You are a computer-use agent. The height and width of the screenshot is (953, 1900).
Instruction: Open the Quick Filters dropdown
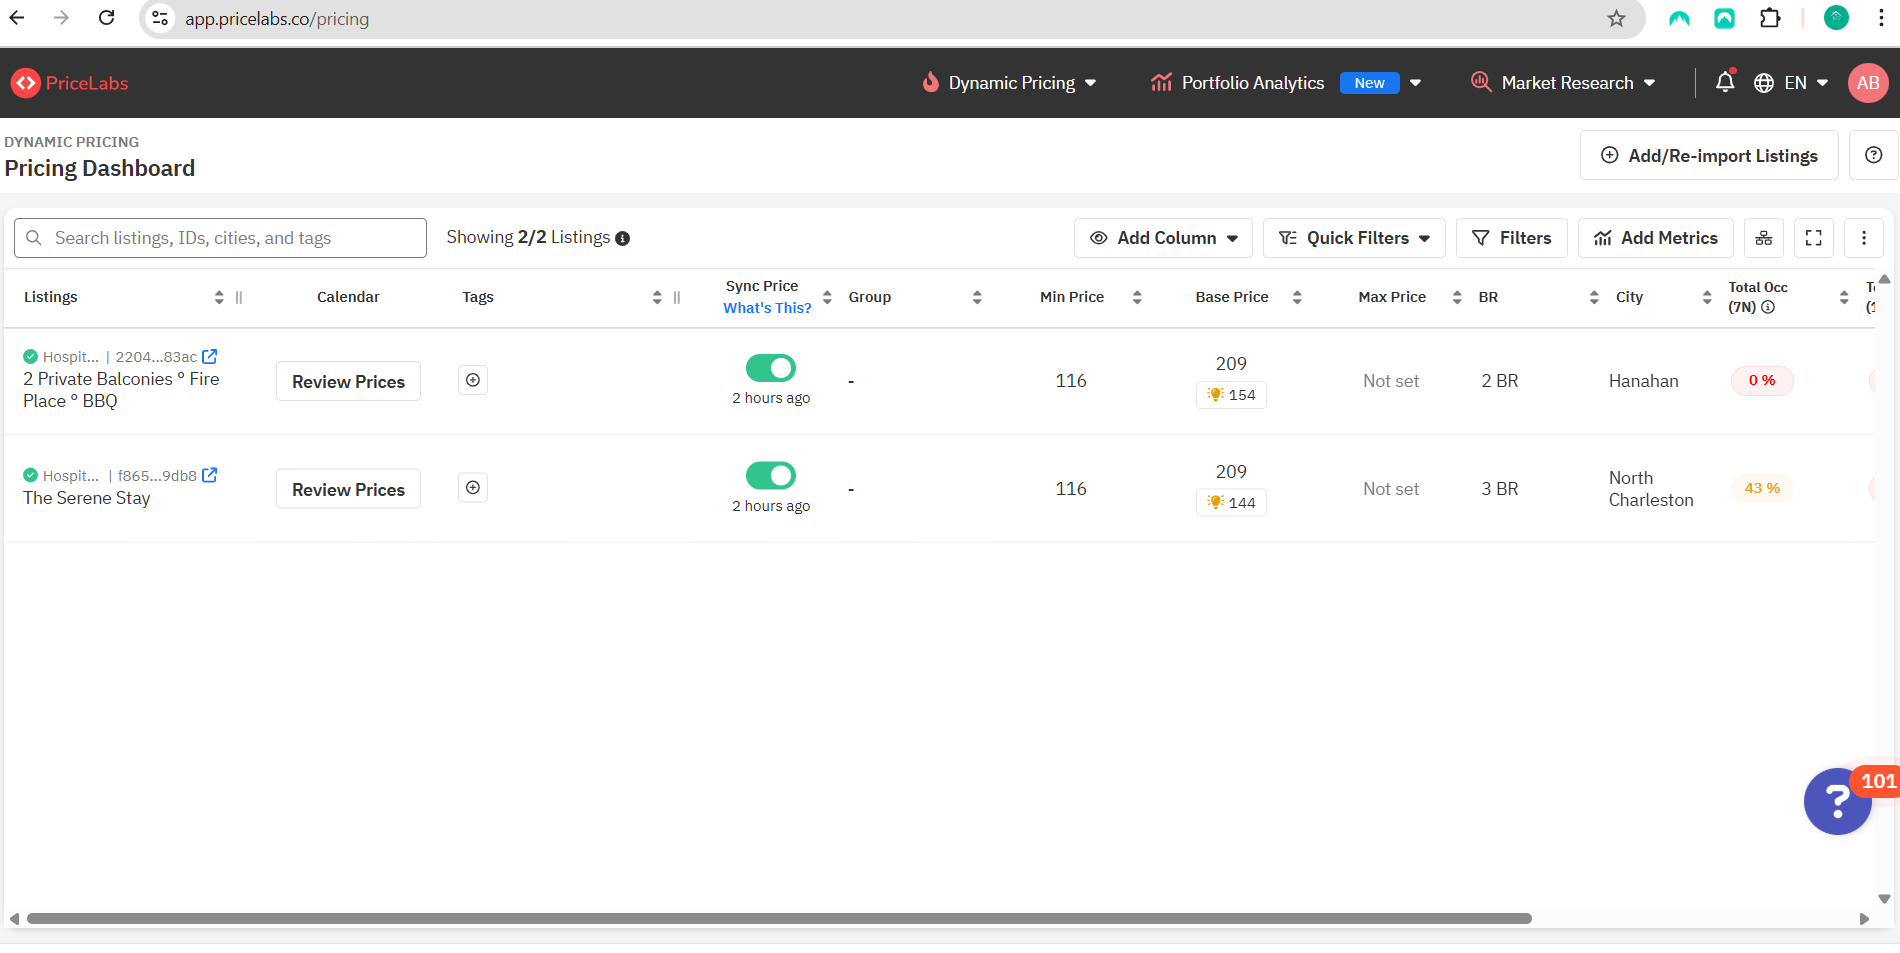pos(1354,238)
